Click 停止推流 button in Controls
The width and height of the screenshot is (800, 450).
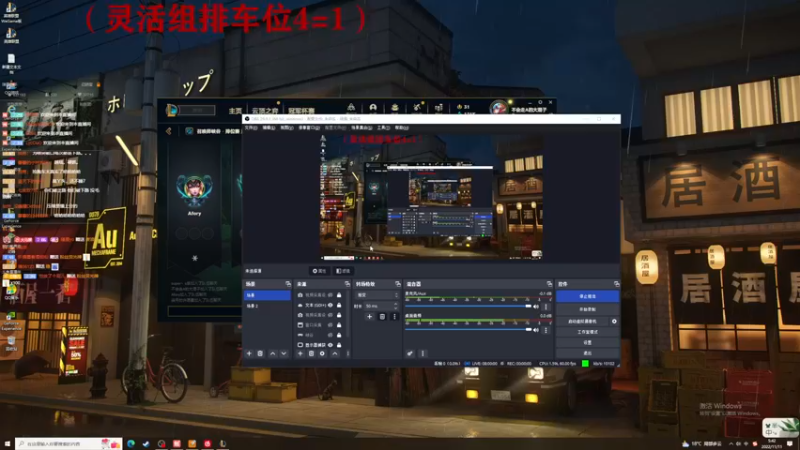(587, 296)
